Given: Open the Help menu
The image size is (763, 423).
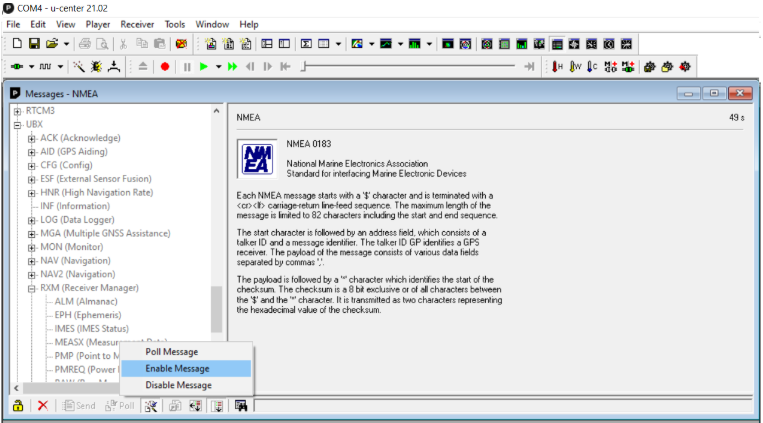Looking at the screenshot, I should [249, 24].
